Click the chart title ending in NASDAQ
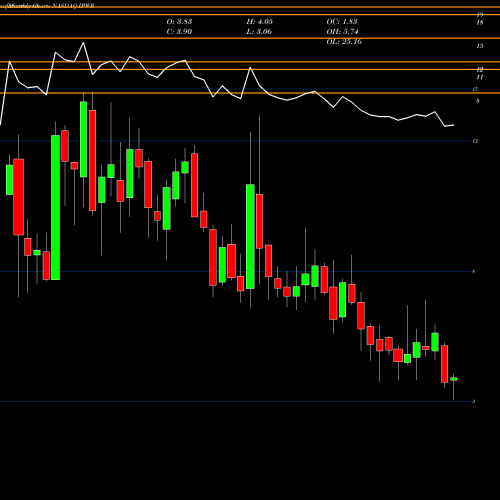 (47, 6)
